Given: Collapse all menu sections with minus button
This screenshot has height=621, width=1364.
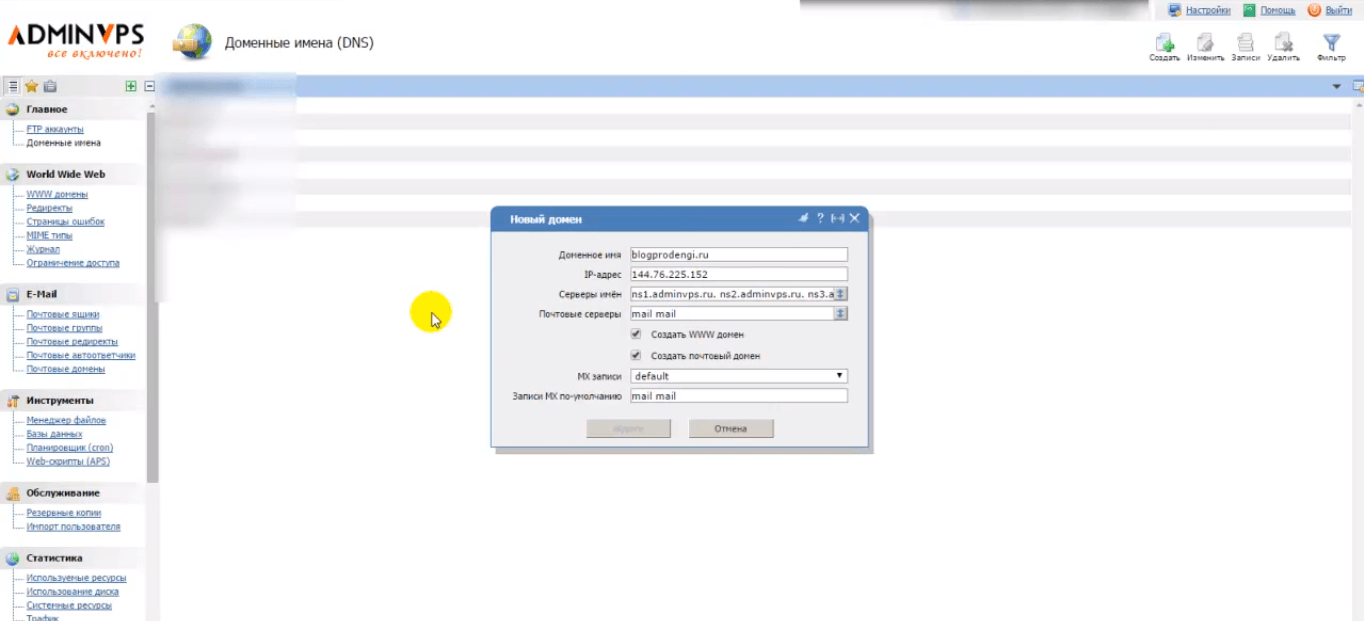Looking at the screenshot, I should [150, 87].
